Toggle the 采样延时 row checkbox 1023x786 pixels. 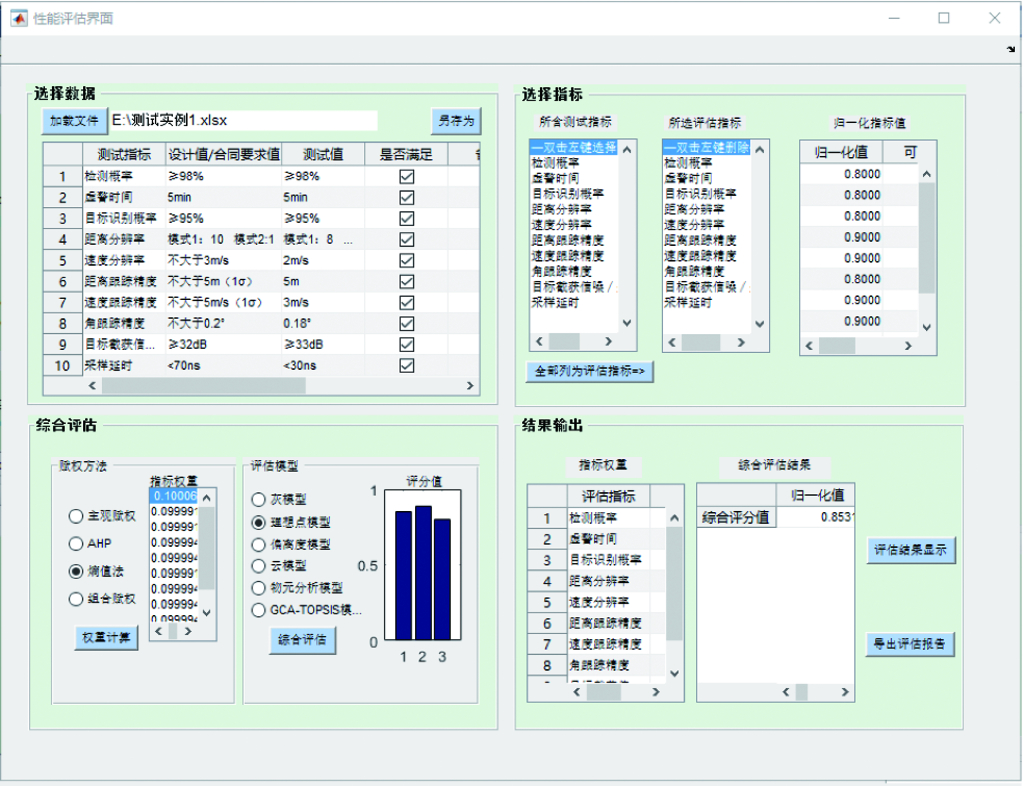click(x=406, y=365)
